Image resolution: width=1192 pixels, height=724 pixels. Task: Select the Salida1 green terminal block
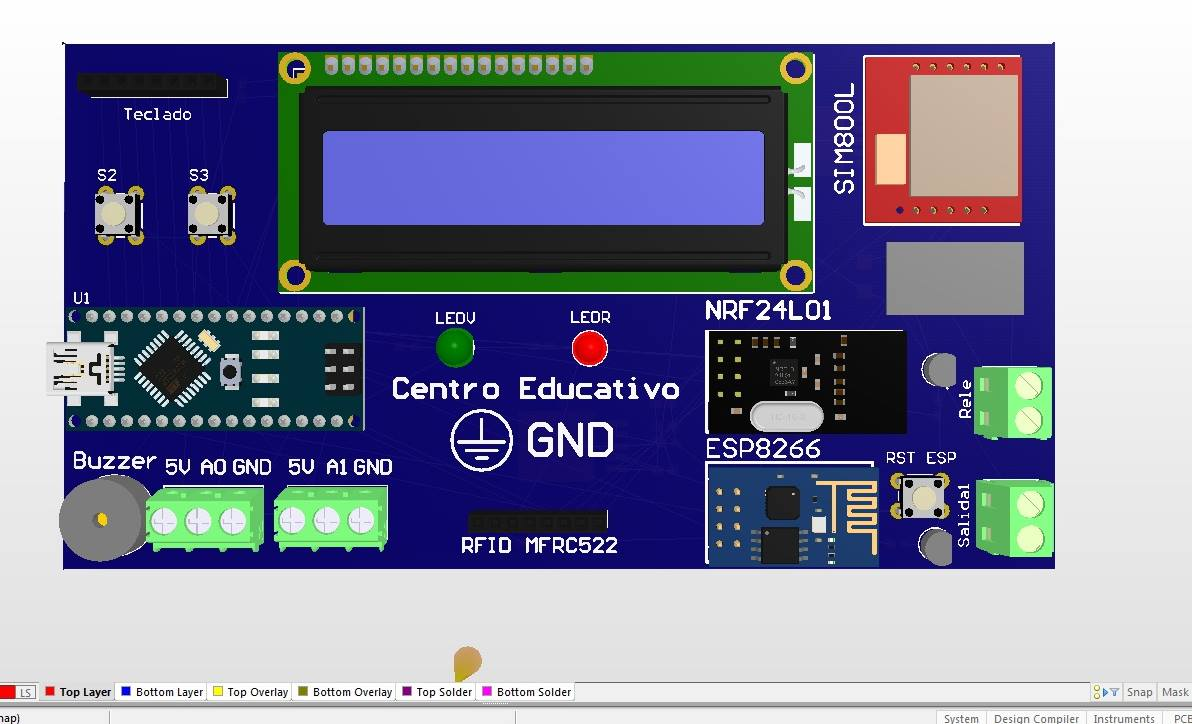1015,517
